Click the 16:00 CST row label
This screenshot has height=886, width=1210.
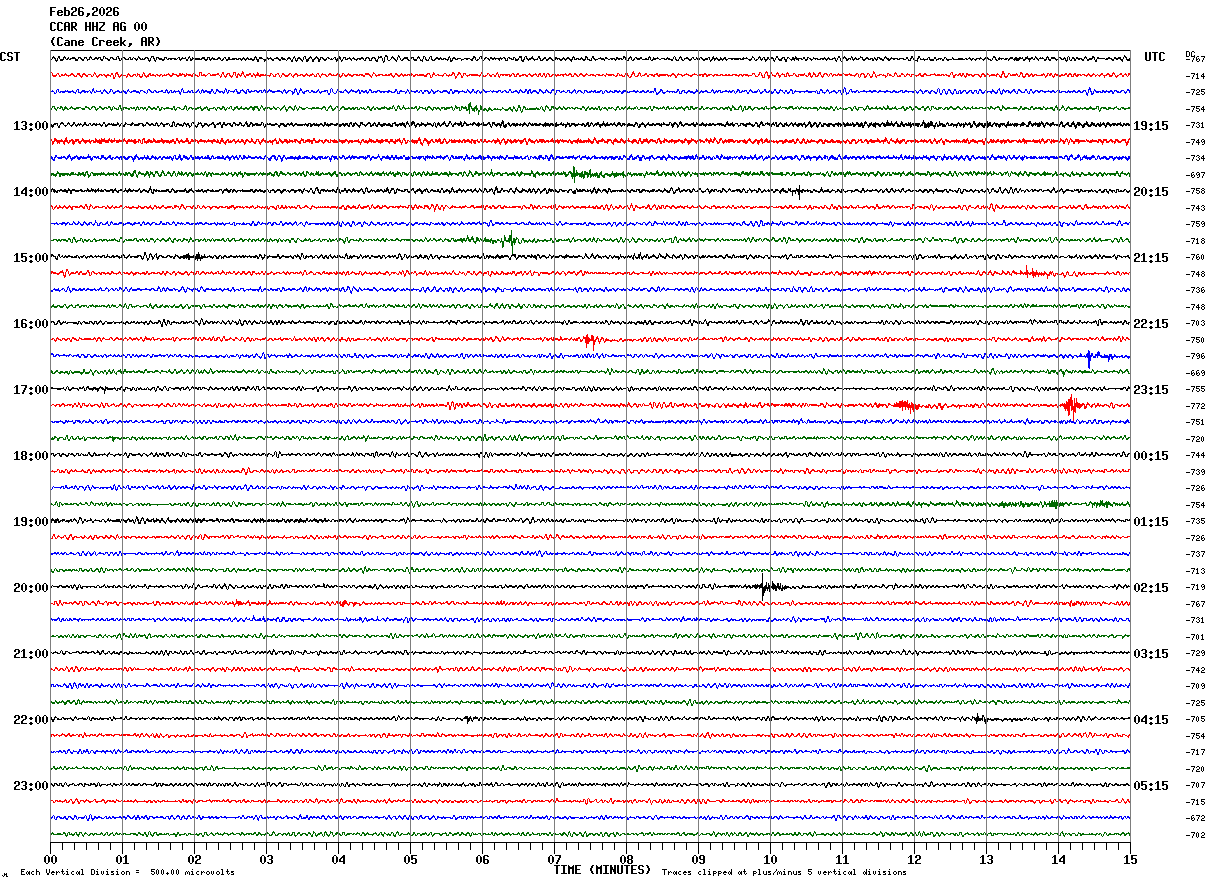click(x=30, y=323)
